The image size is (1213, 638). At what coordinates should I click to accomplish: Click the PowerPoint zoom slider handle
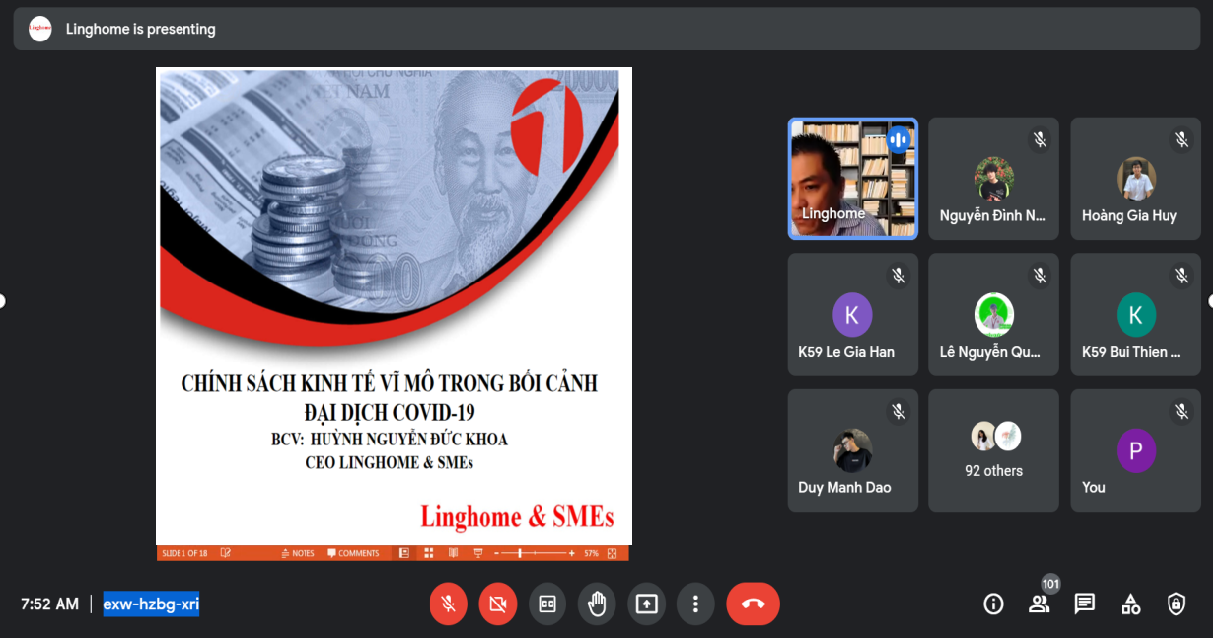[520, 553]
